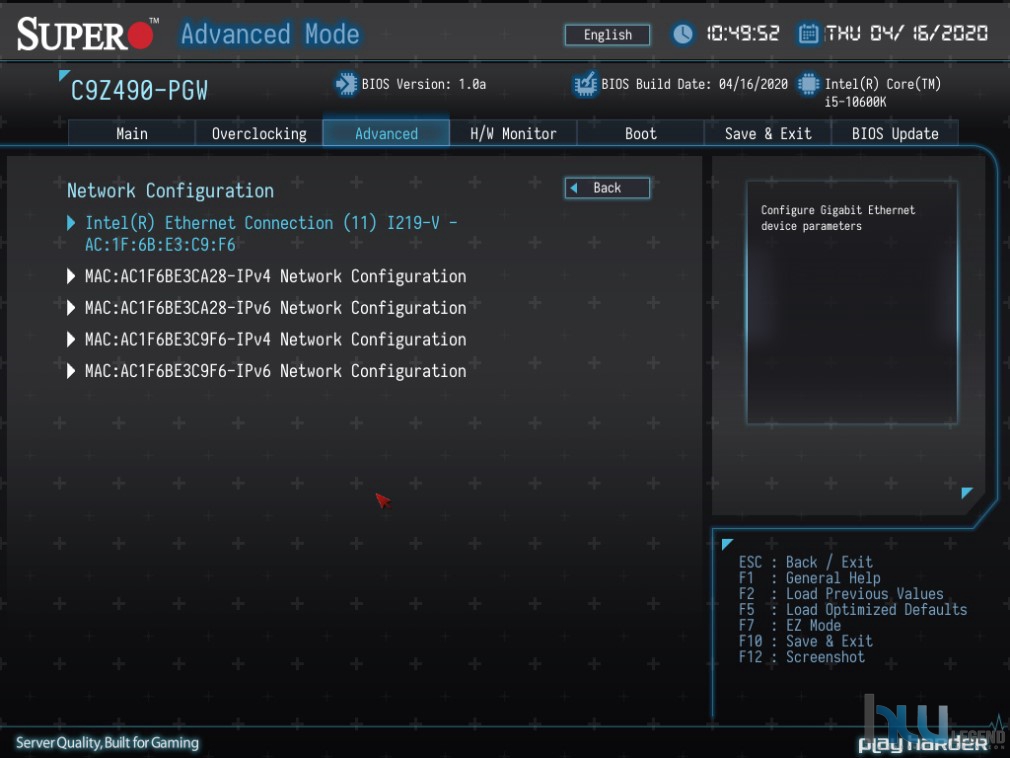
Task: Expand Intel Ethernet Connection I219-V entry arrow
Action: (71, 223)
